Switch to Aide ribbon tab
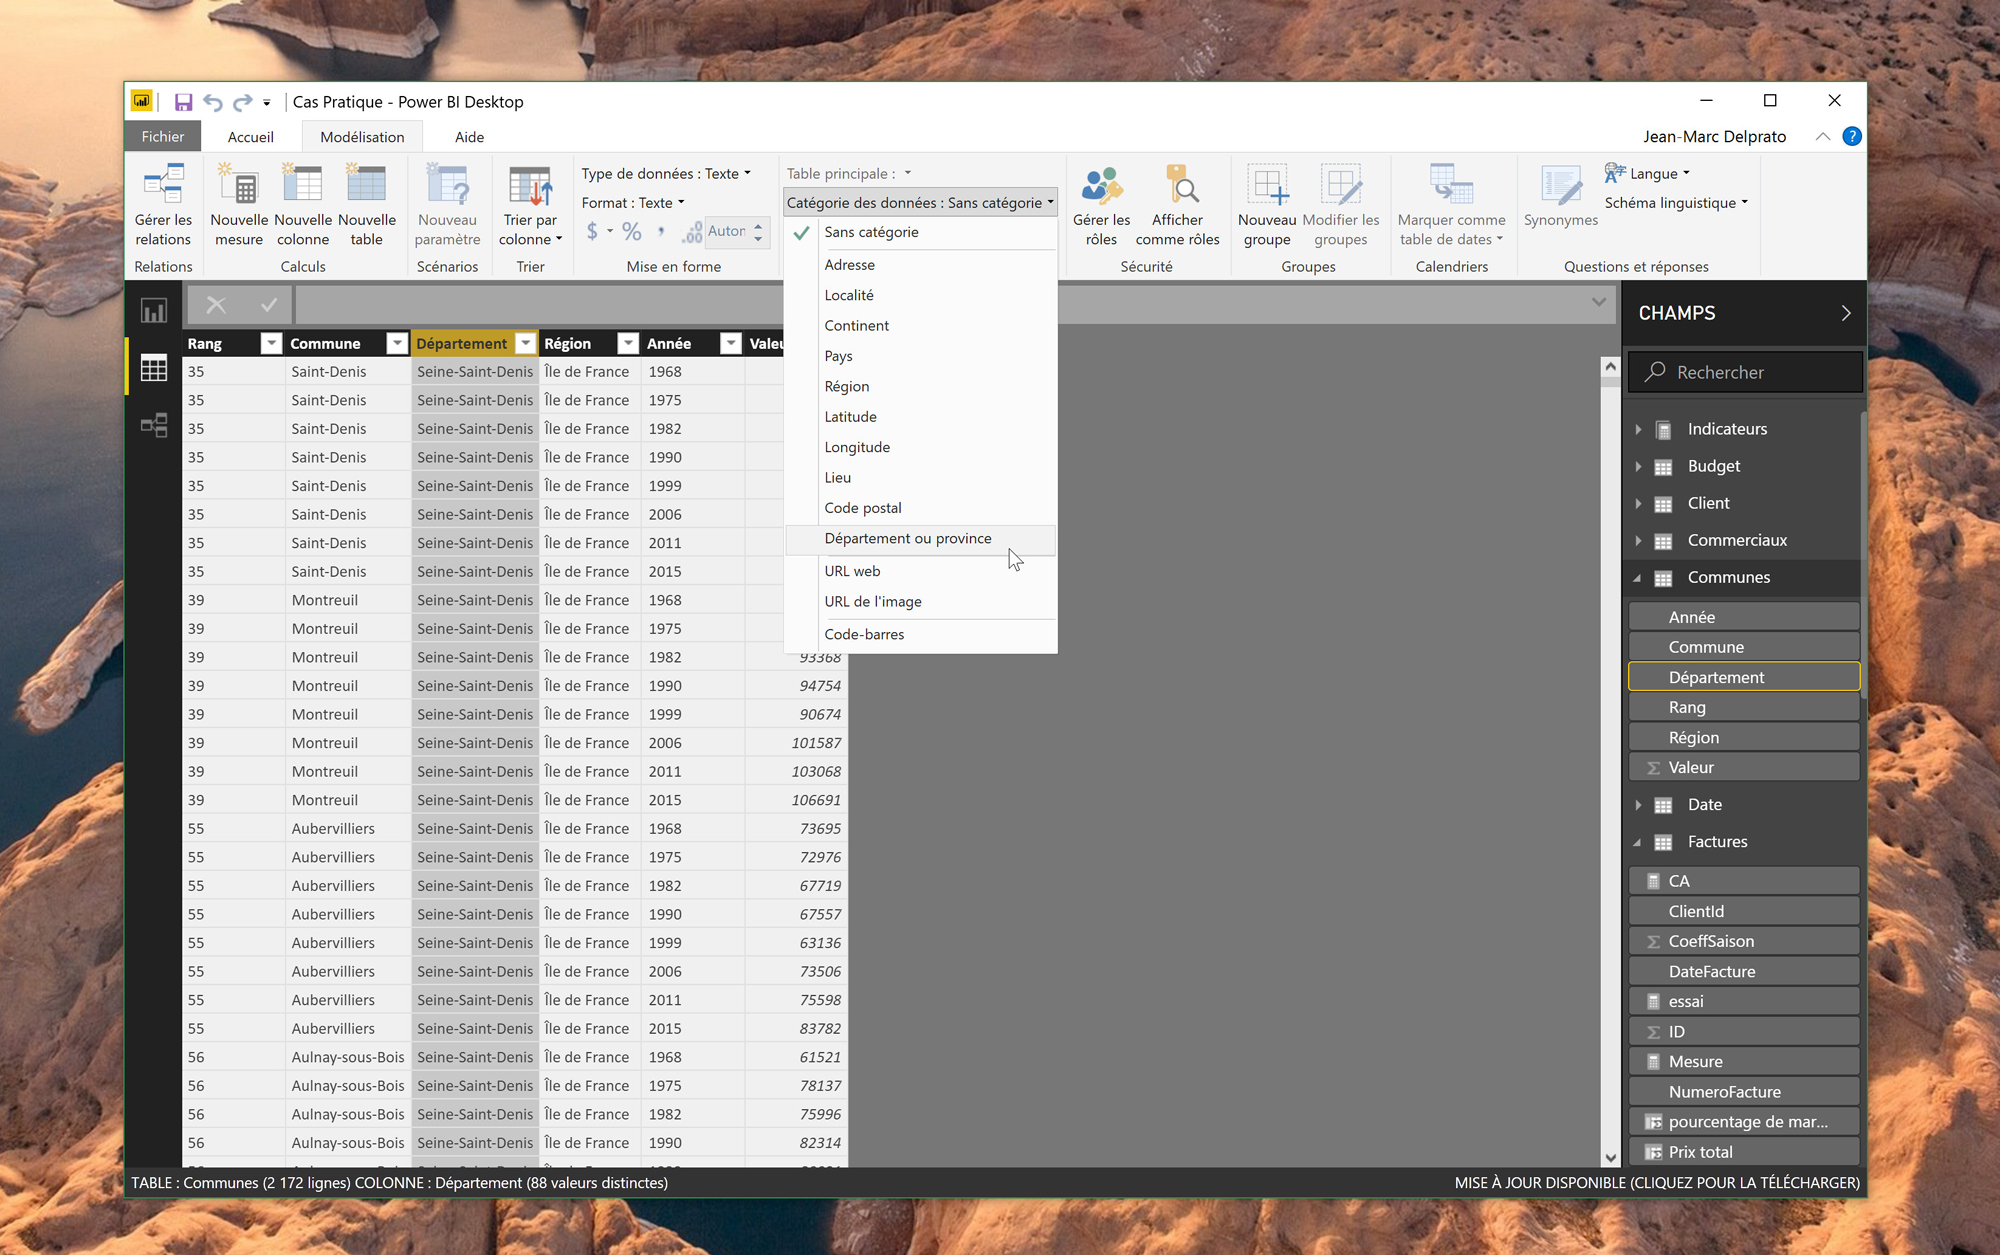 (469, 137)
